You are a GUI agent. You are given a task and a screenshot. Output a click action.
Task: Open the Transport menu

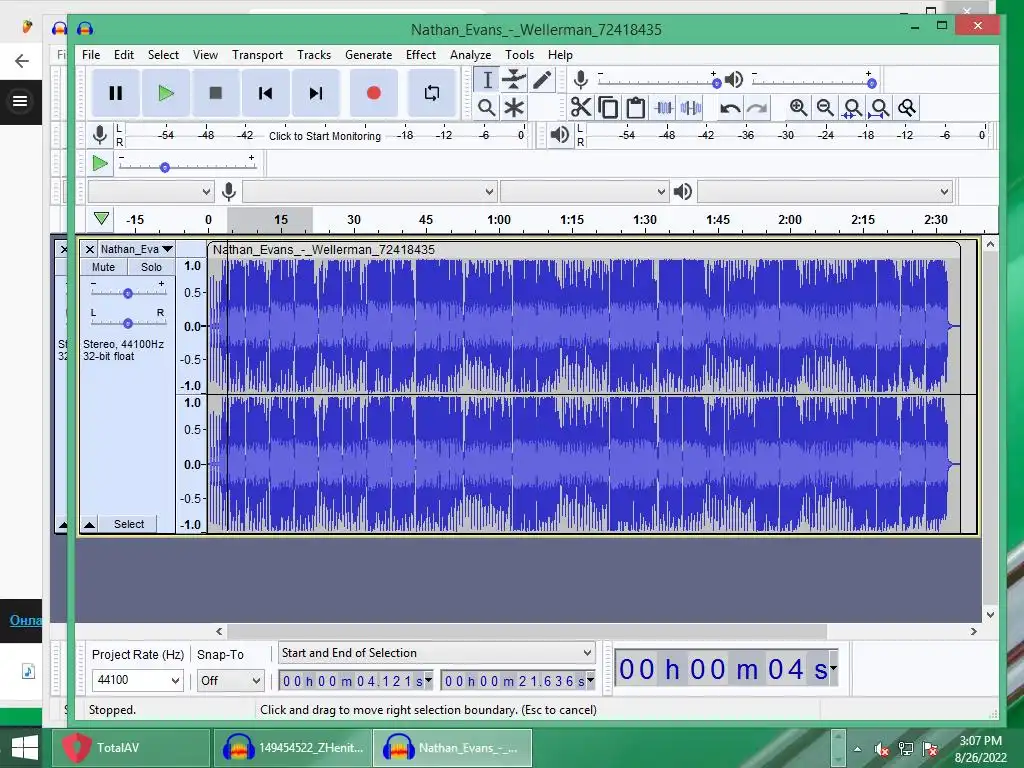[257, 55]
